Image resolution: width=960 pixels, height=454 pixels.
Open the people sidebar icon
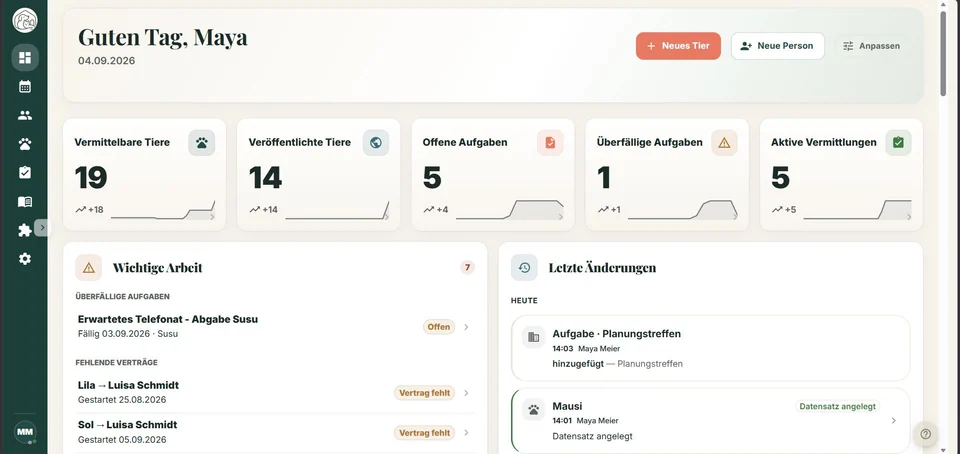pos(25,115)
